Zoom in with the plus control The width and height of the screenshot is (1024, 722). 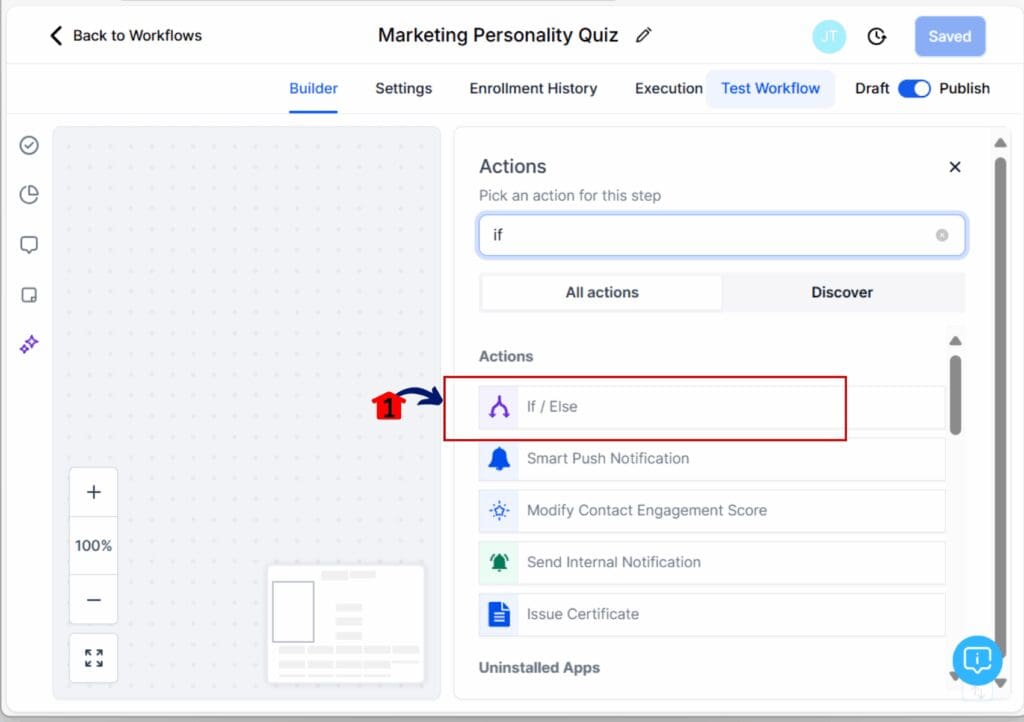click(x=93, y=491)
